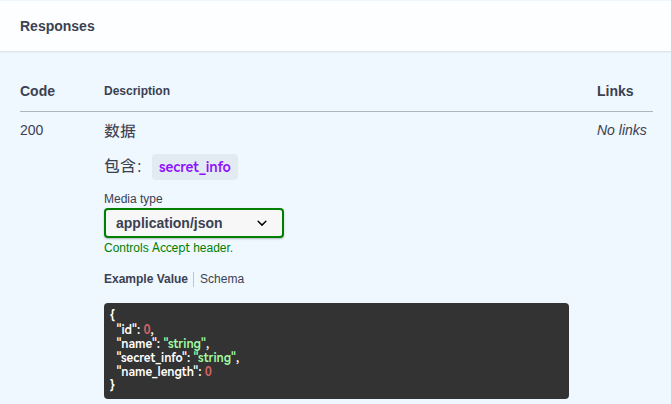Click the closing brace of the example JSON
This screenshot has height=404, width=671.
(x=113, y=385)
